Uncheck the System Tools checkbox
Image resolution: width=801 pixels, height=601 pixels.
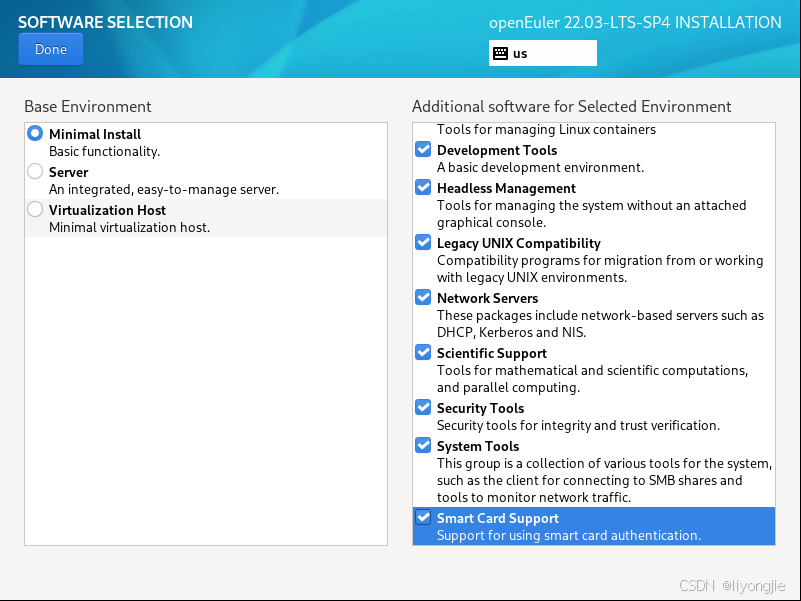pos(423,445)
